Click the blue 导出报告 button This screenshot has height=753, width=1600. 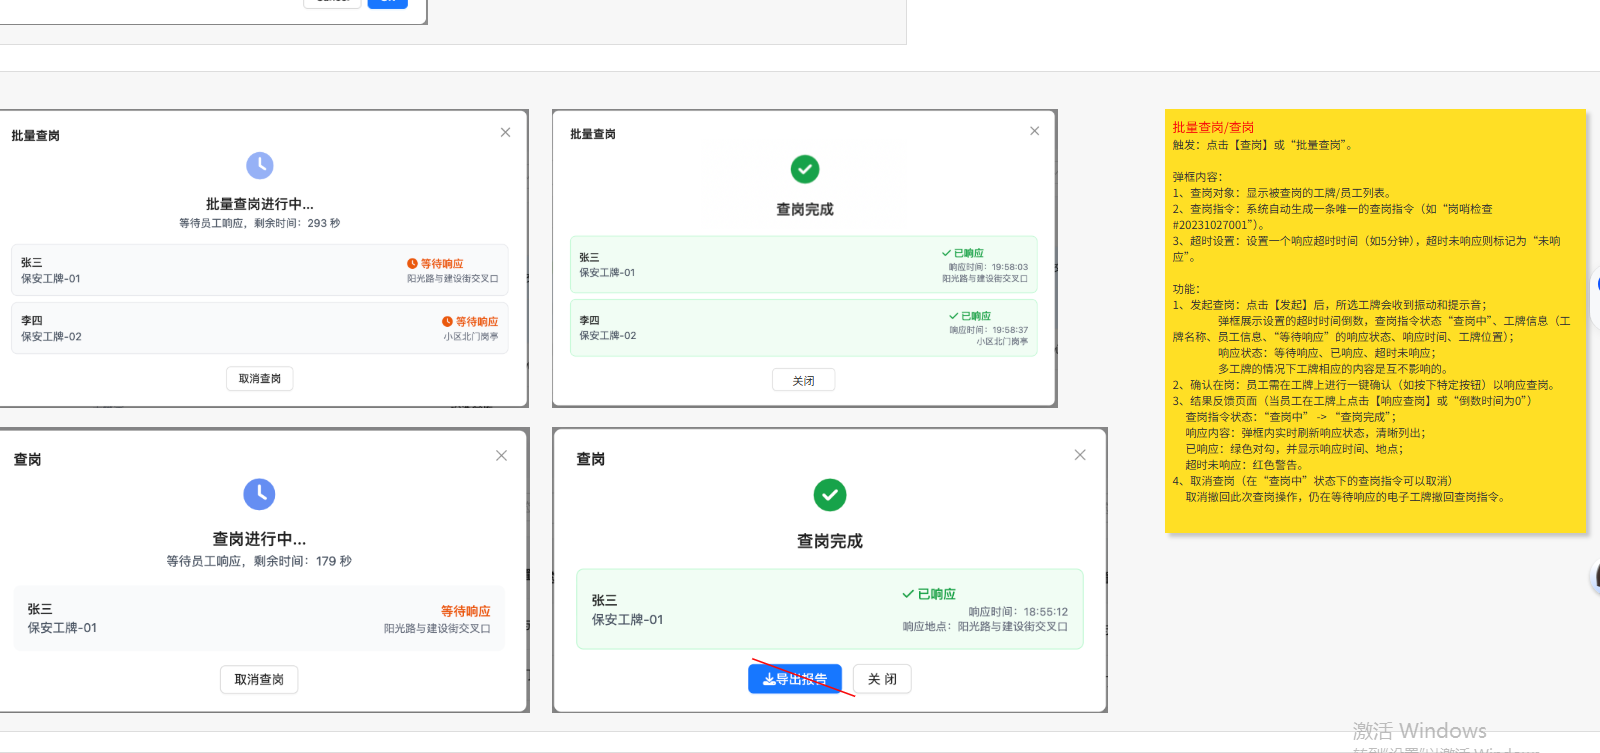click(795, 679)
